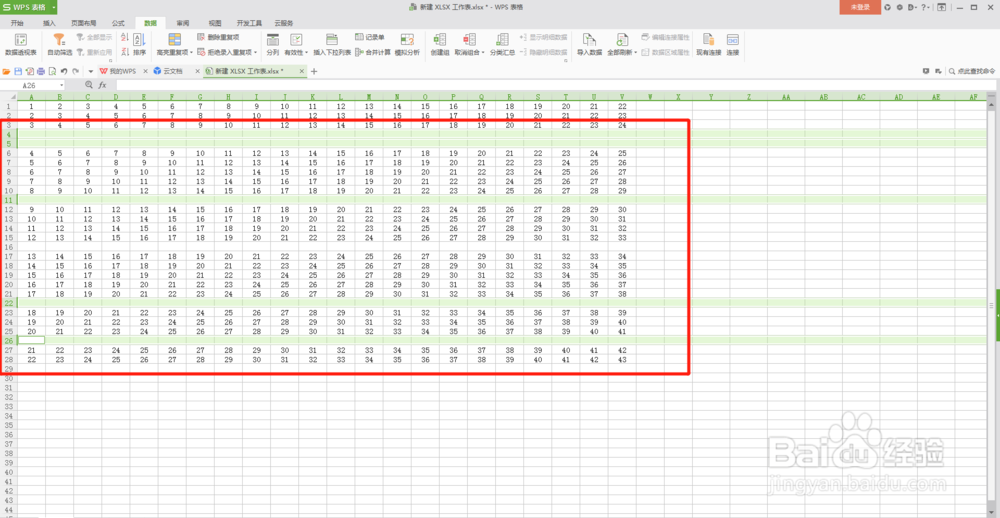Click 分类汇总 subtotal
Image resolution: width=1000 pixels, height=518 pixels.
pos(503,45)
